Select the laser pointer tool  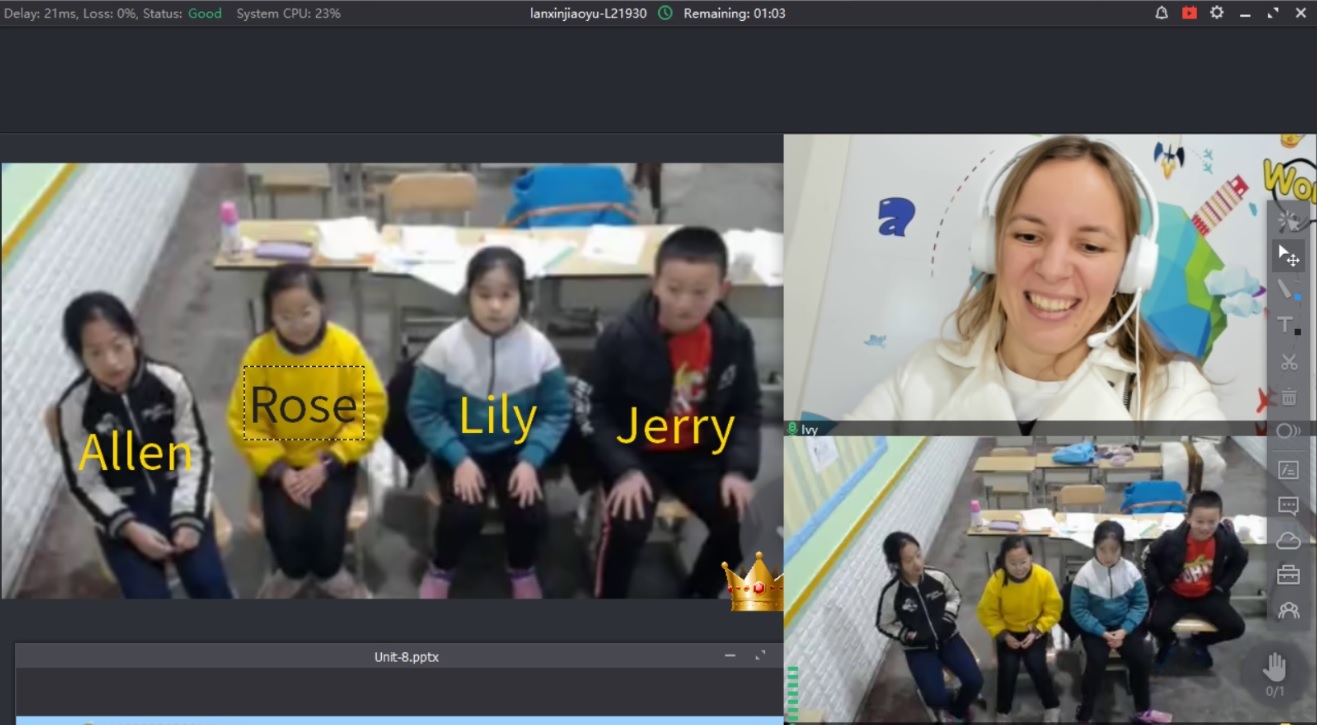(1288, 220)
